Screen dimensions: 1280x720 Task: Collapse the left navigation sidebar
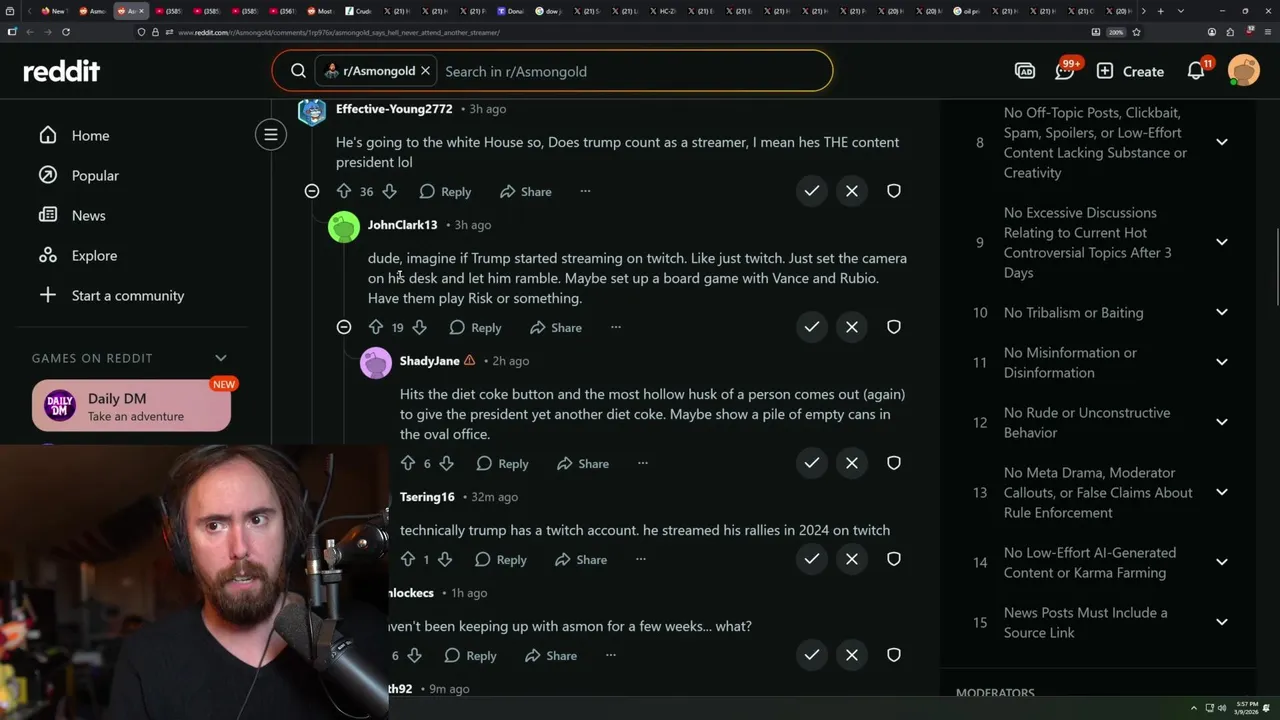[271, 134]
